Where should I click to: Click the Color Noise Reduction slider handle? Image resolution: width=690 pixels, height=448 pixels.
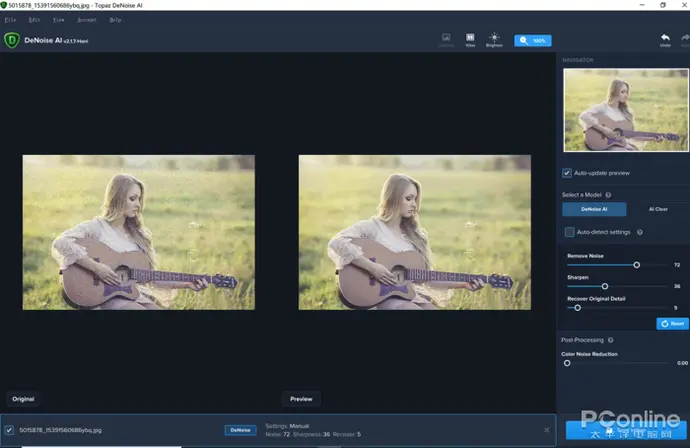567,363
